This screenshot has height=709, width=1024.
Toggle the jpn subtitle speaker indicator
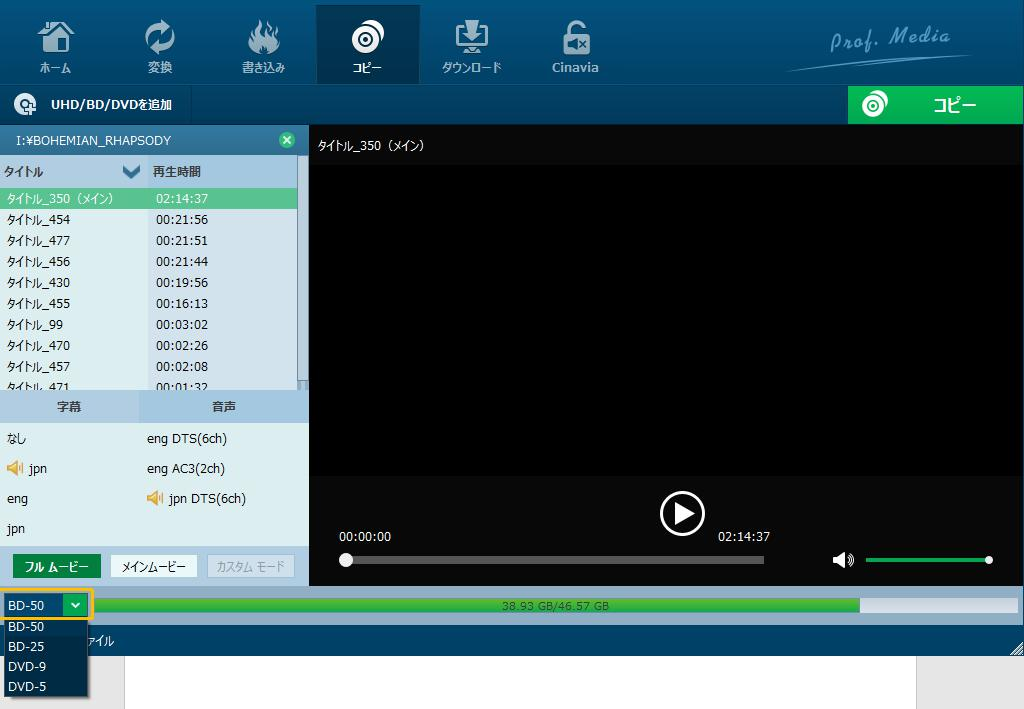coord(14,468)
